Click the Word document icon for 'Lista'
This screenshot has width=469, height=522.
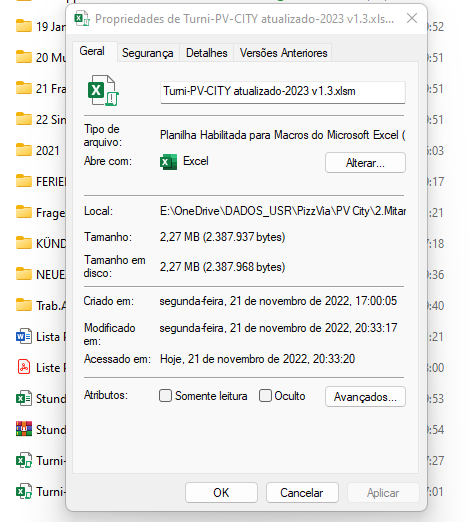24,336
